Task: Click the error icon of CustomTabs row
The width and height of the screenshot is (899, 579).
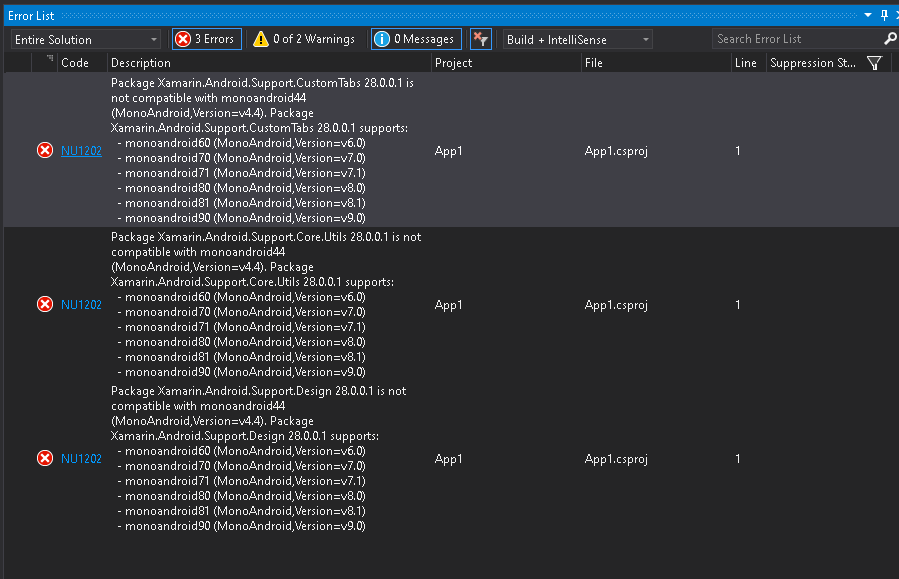Action: coord(45,150)
